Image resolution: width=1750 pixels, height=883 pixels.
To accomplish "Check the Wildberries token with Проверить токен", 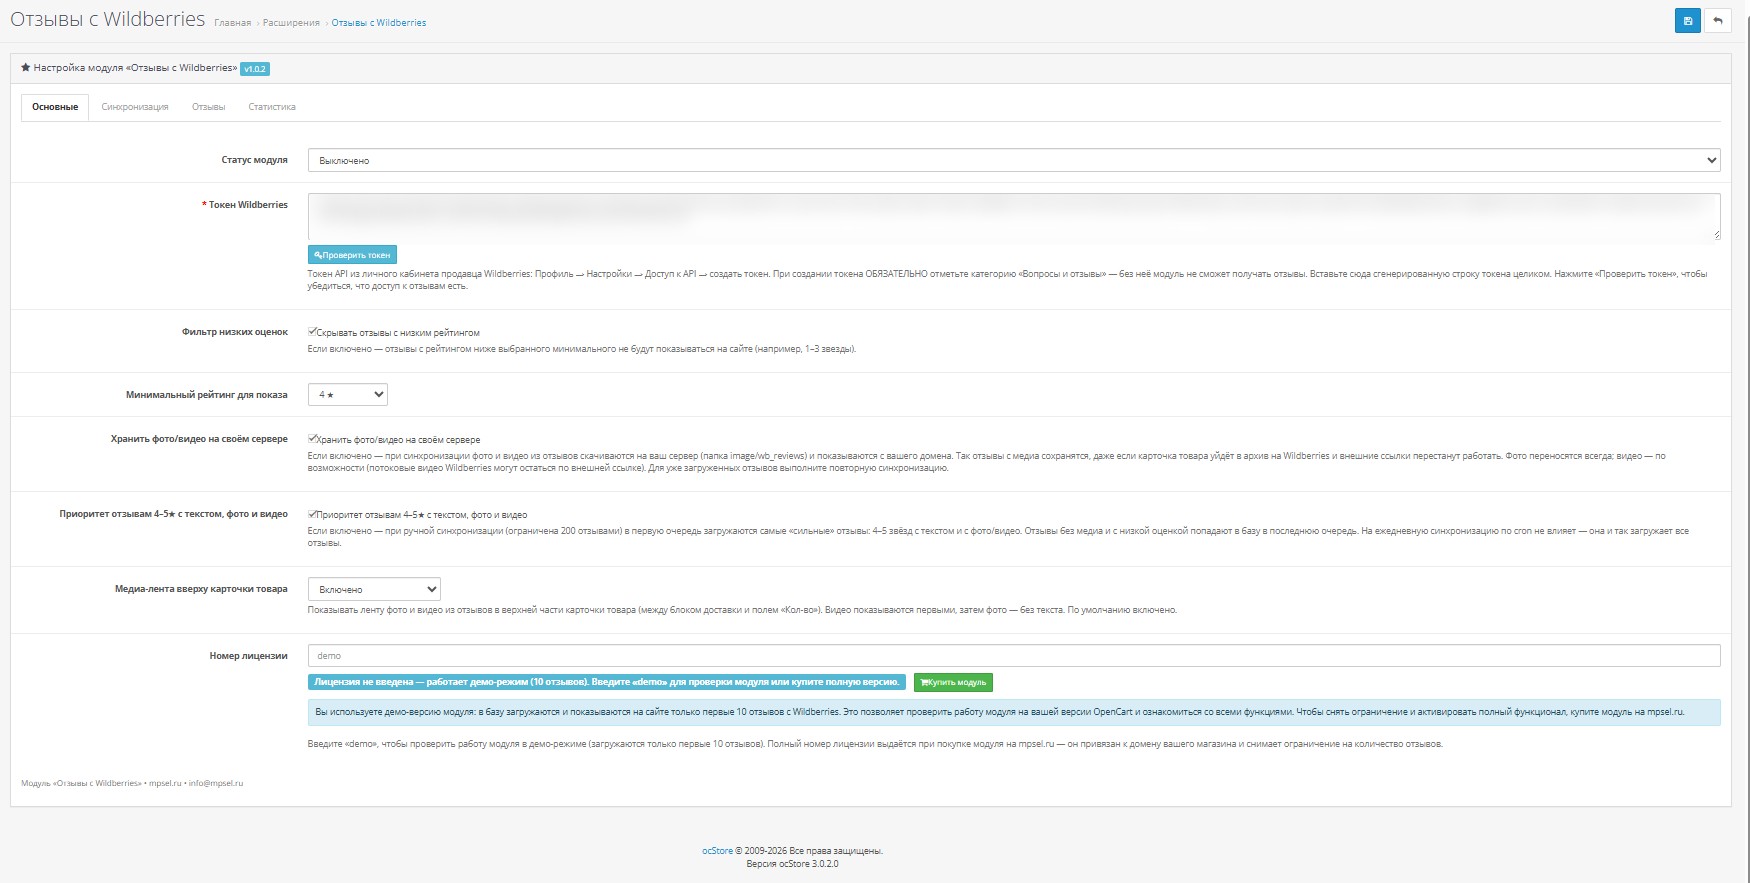I will coord(352,255).
